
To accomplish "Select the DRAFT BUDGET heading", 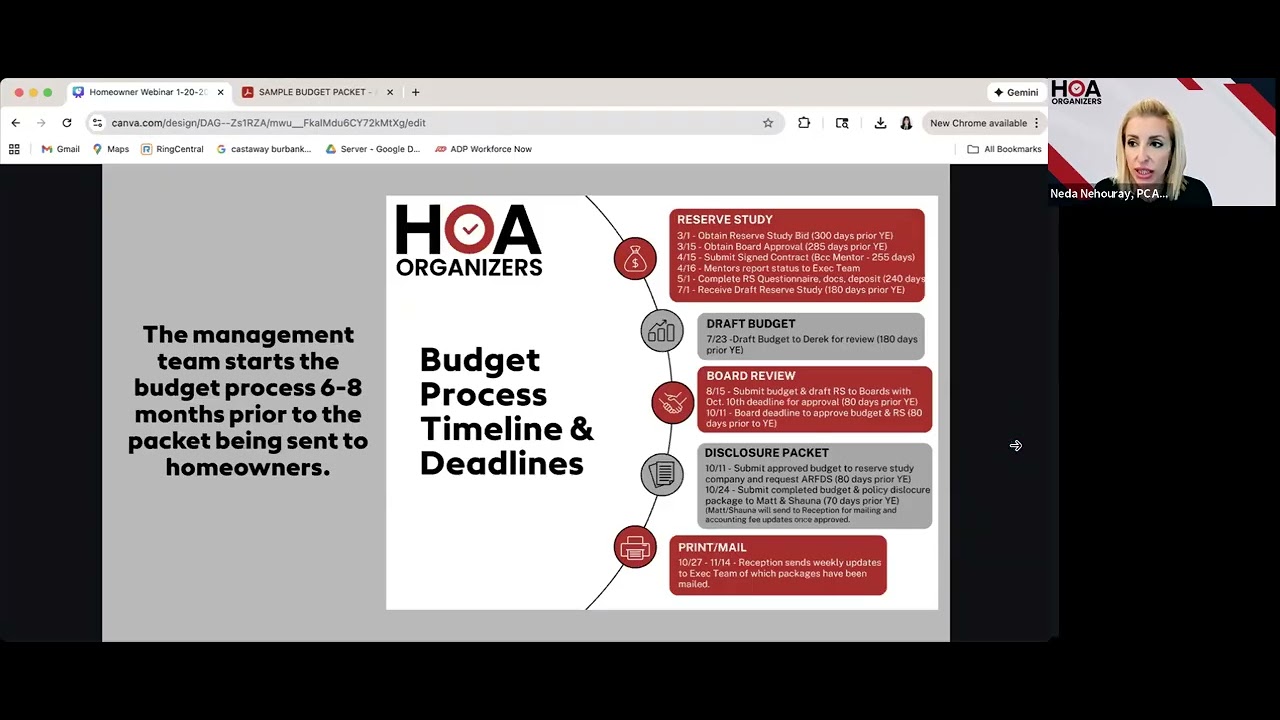I will [751, 324].
